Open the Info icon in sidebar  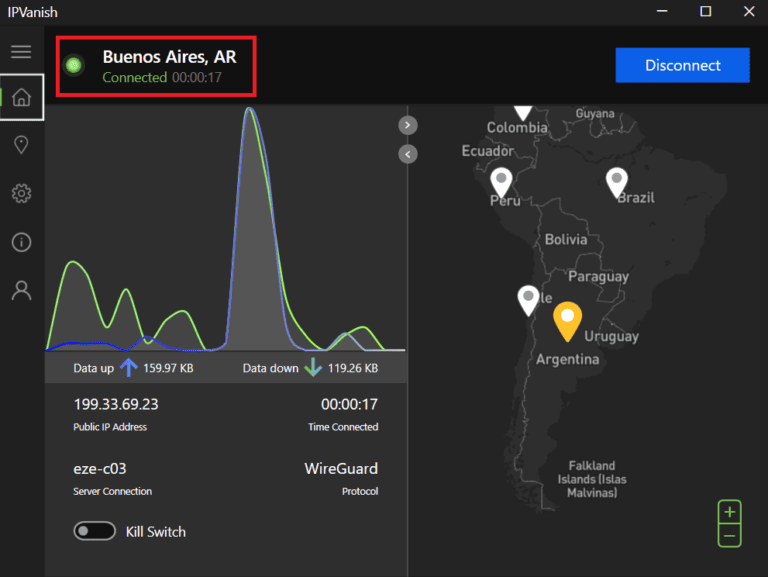(x=21, y=242)
